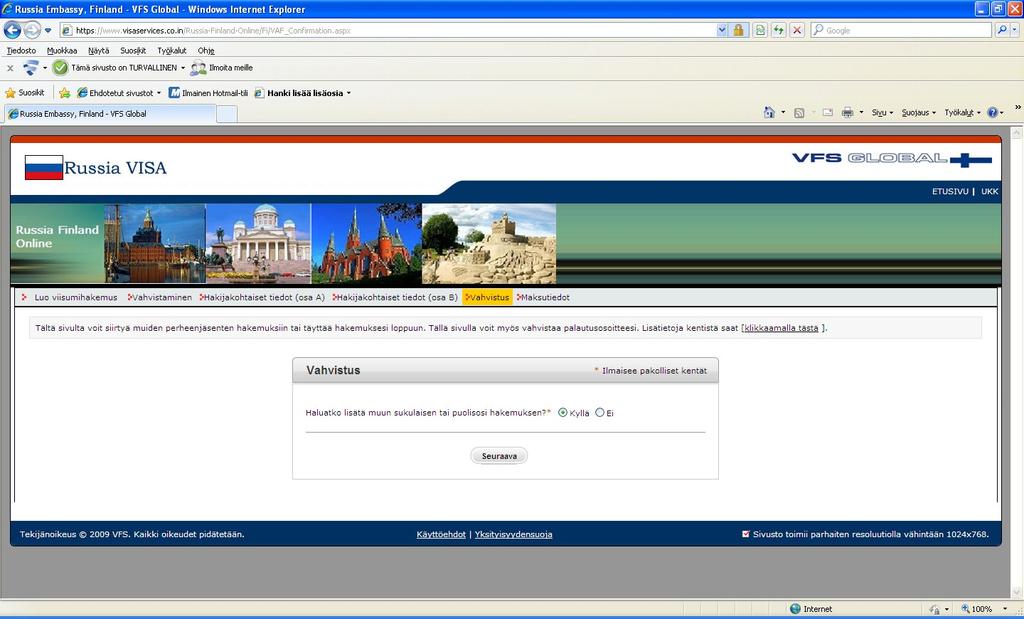Stop page loading with the red X icon
Screen dimensions: 1024x619
(x=797, y=30)
